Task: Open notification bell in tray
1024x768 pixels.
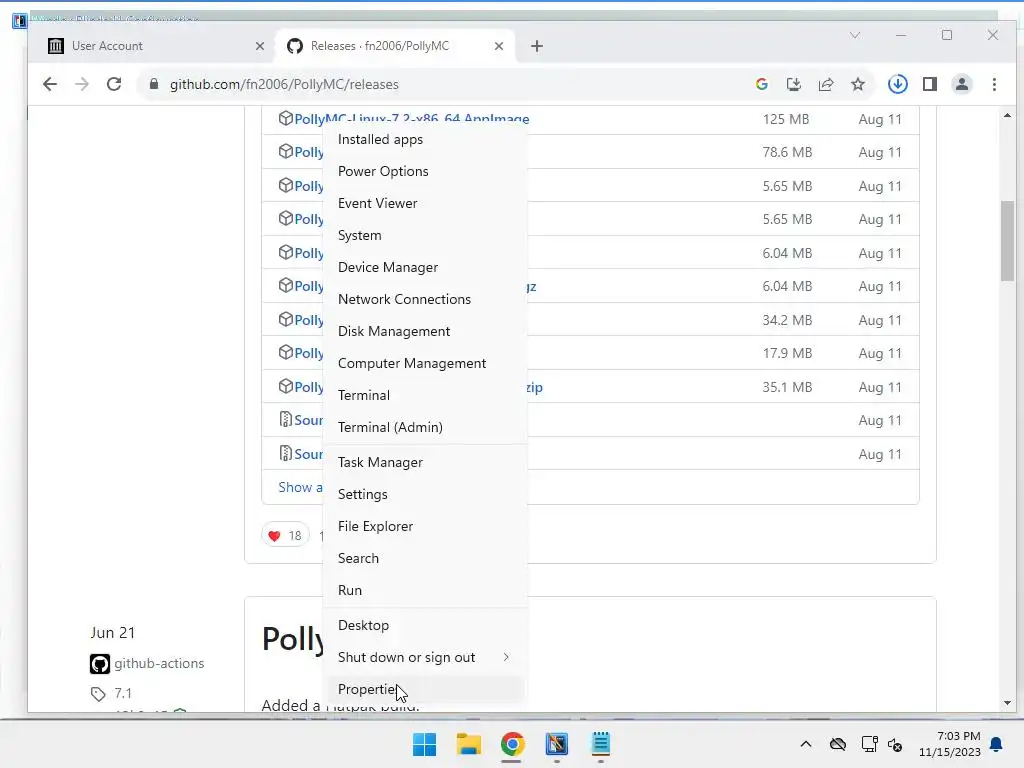Action: point(997,744)
